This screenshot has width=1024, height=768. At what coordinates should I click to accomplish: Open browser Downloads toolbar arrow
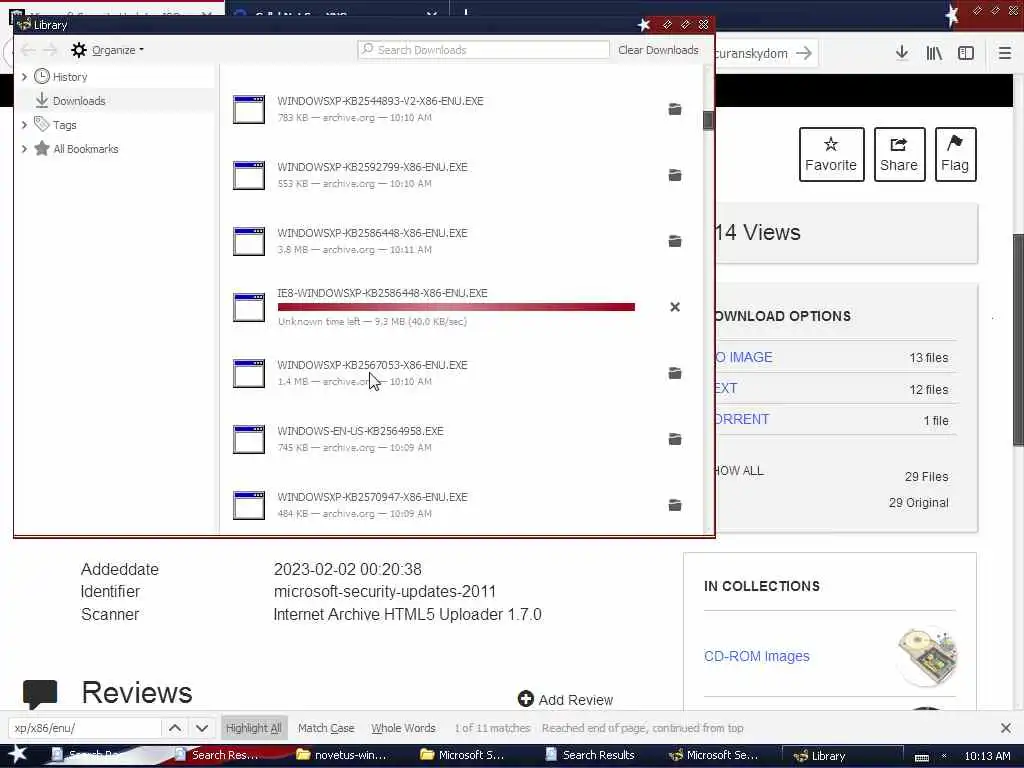click(902, 53)
